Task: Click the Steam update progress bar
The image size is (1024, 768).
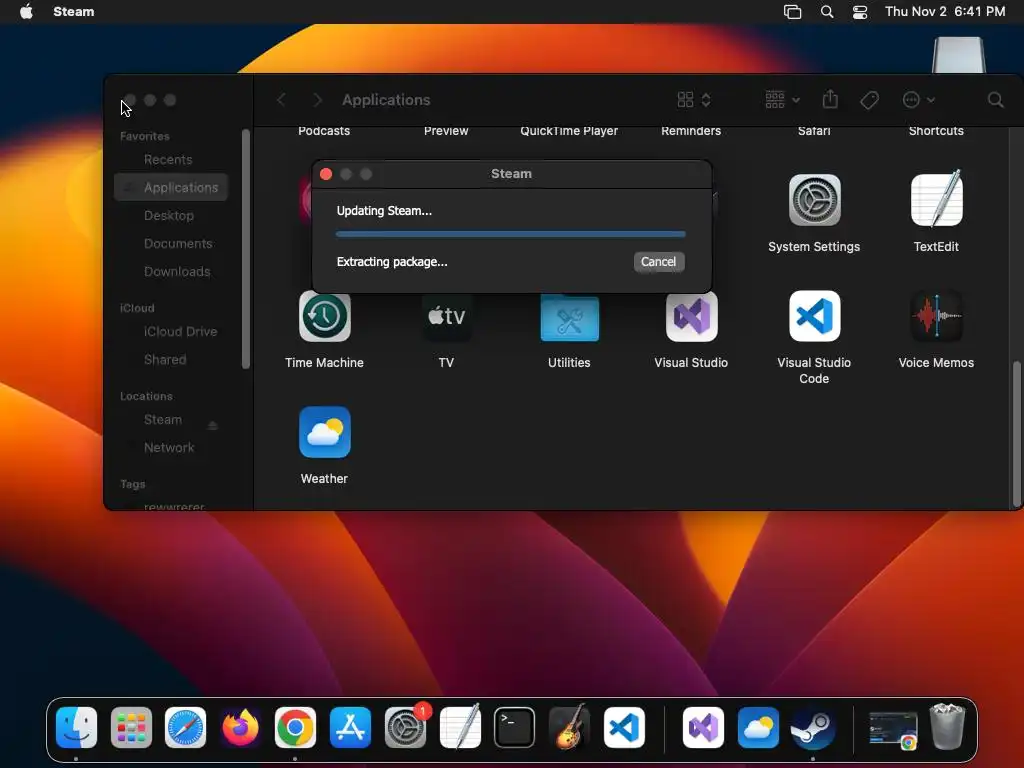Action: click(510, 234)
